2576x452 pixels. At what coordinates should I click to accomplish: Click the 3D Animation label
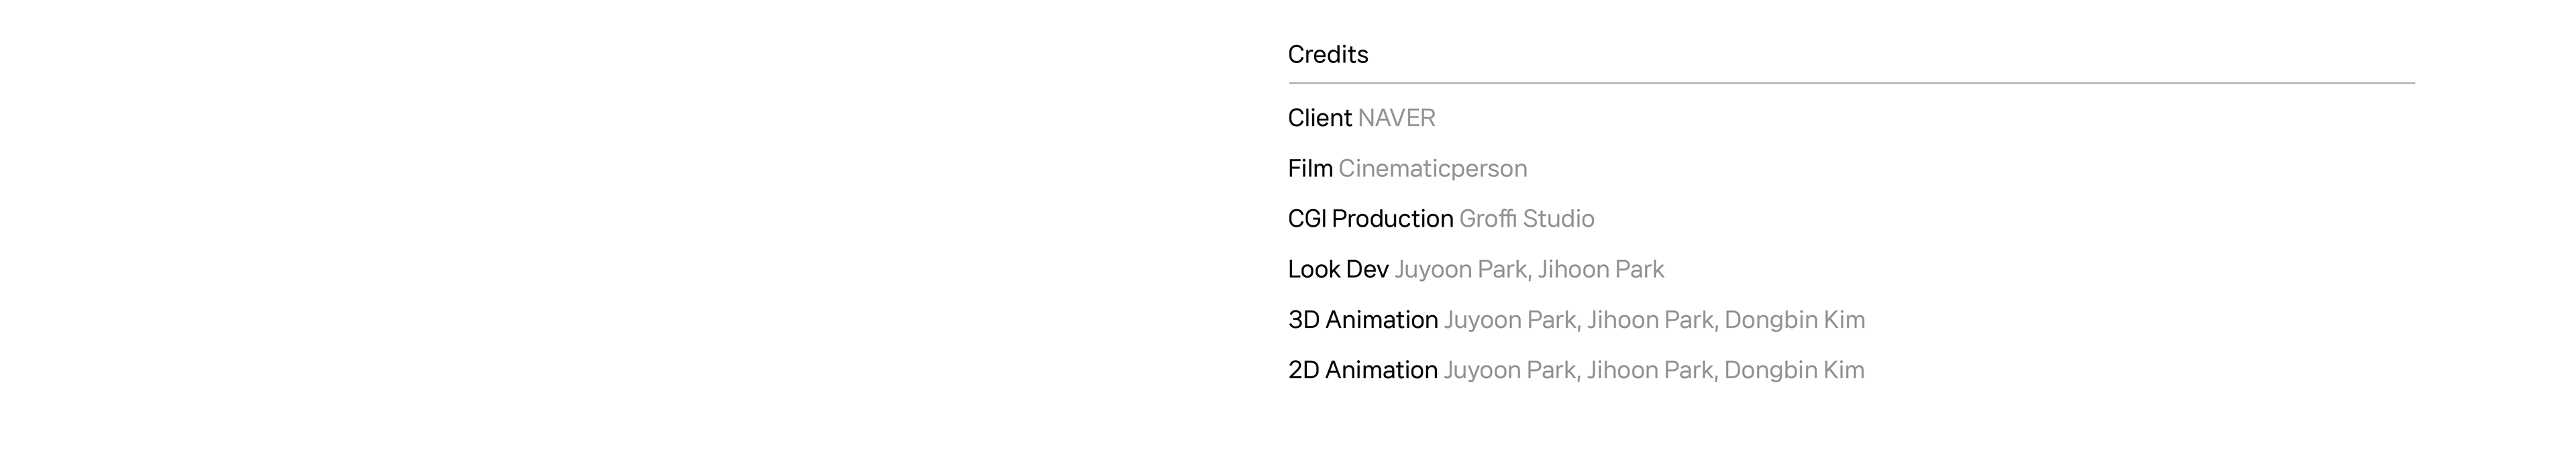(1362, 320)
